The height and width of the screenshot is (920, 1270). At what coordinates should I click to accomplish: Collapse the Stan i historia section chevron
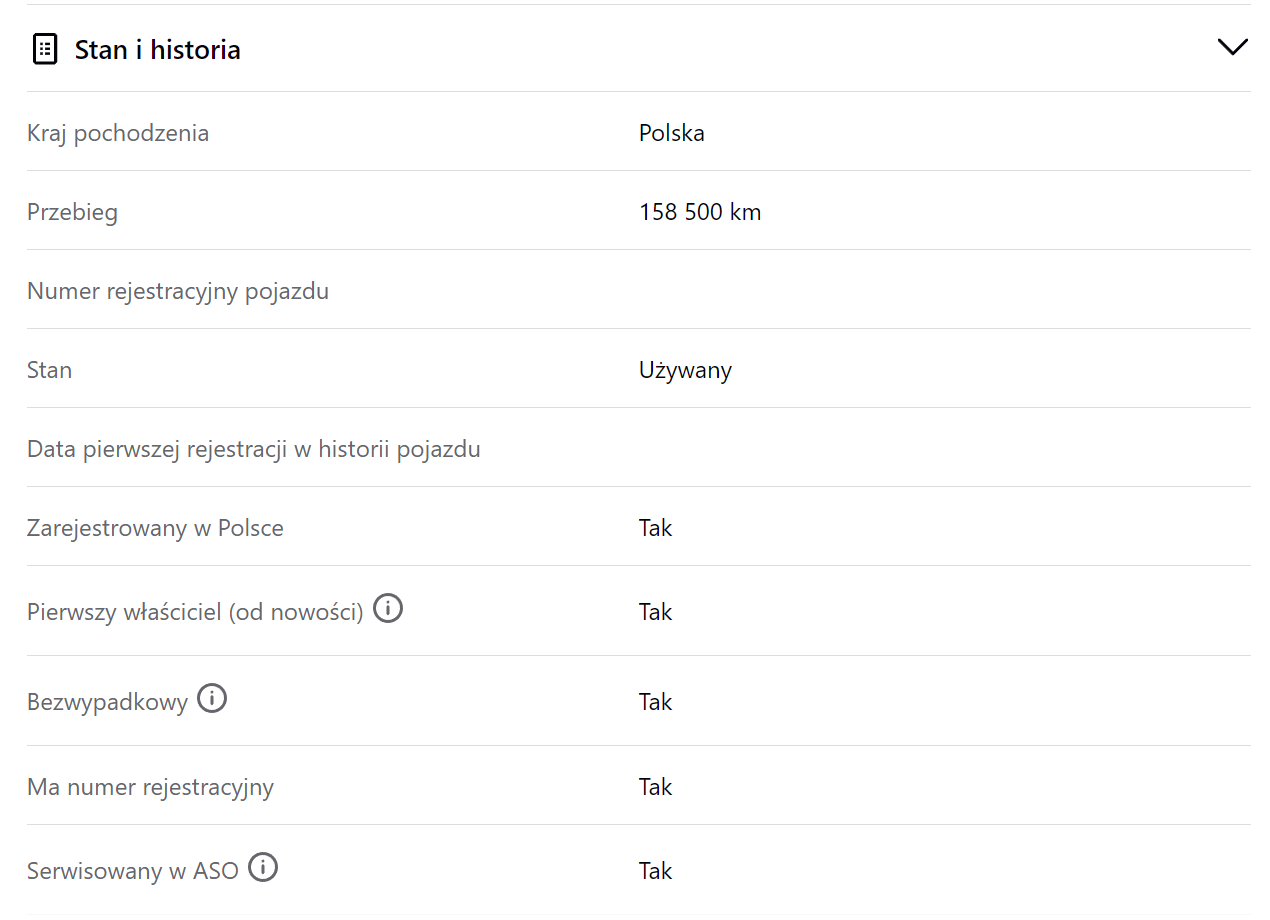tap(1232, 47)
